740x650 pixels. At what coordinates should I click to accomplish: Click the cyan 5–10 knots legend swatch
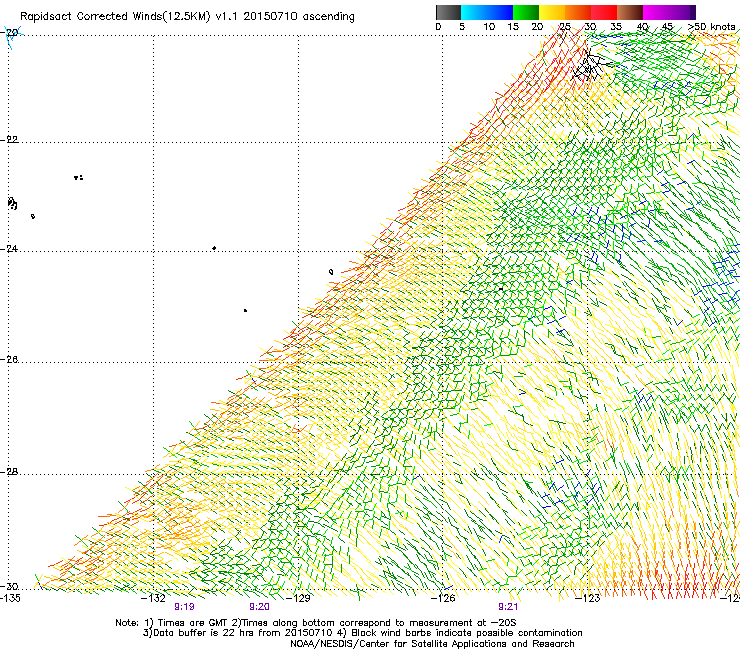473,12
